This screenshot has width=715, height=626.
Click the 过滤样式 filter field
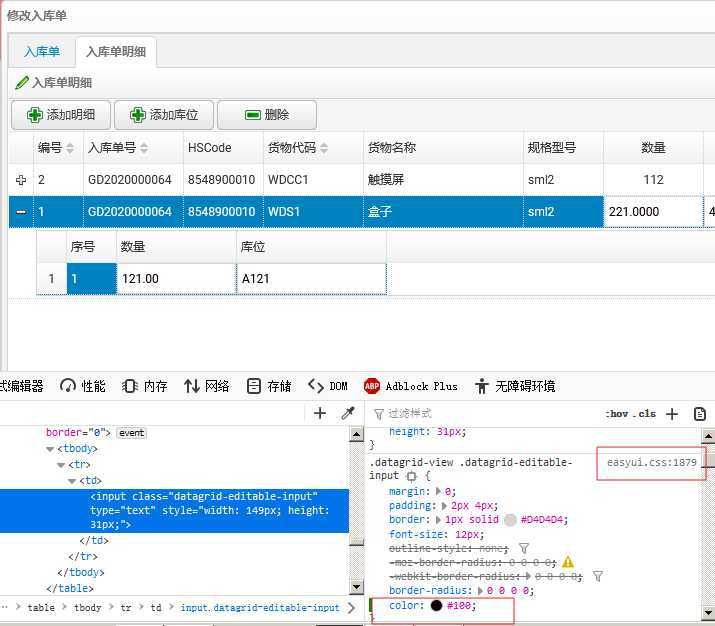(x=483, y=414)
